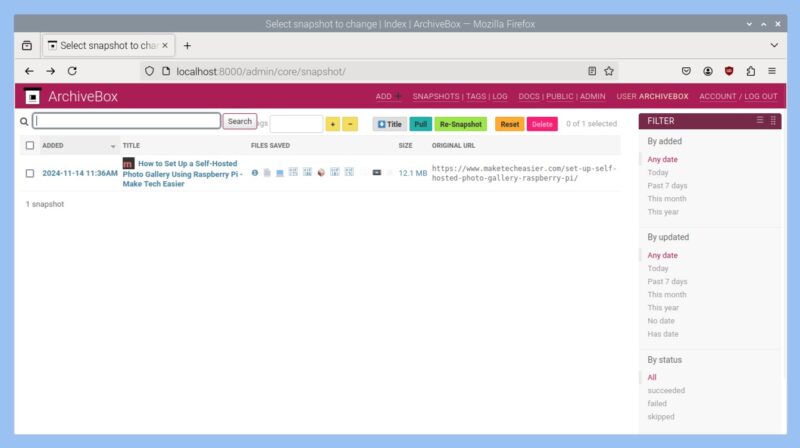Open ADMIN in the top nav

tap(592, 96)
